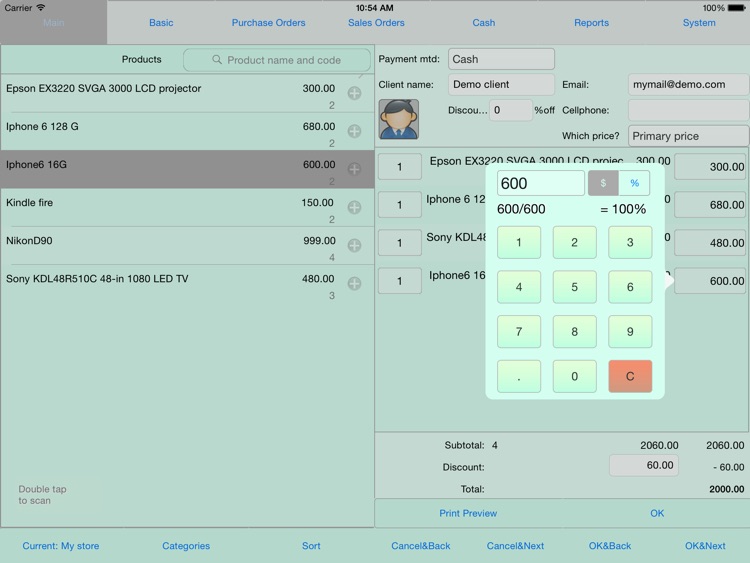Tap the keypad decimal point key
This screenshot has width=750, height=563.
tap(518, 376)
